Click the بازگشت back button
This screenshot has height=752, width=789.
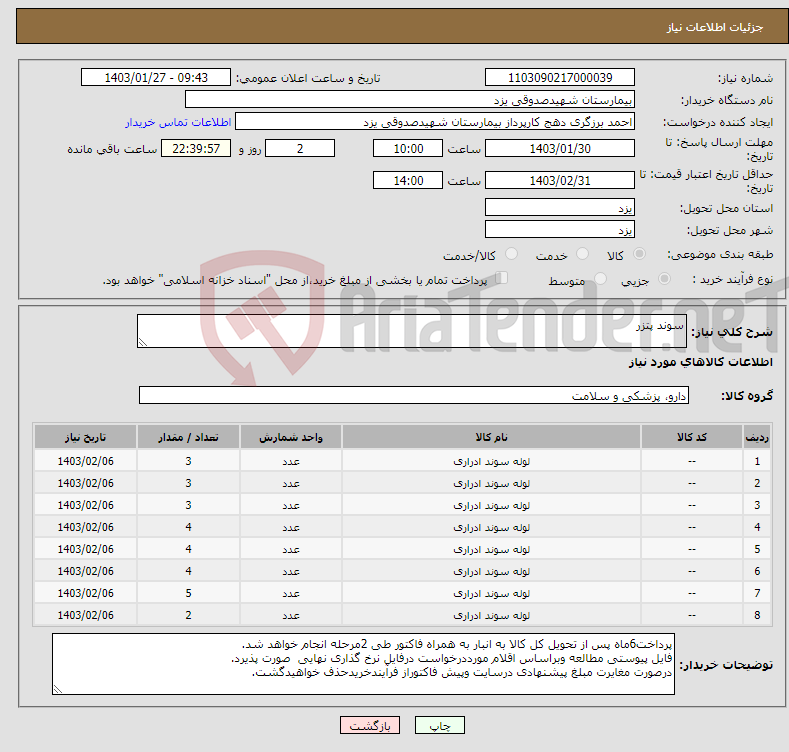coord(370,725)
